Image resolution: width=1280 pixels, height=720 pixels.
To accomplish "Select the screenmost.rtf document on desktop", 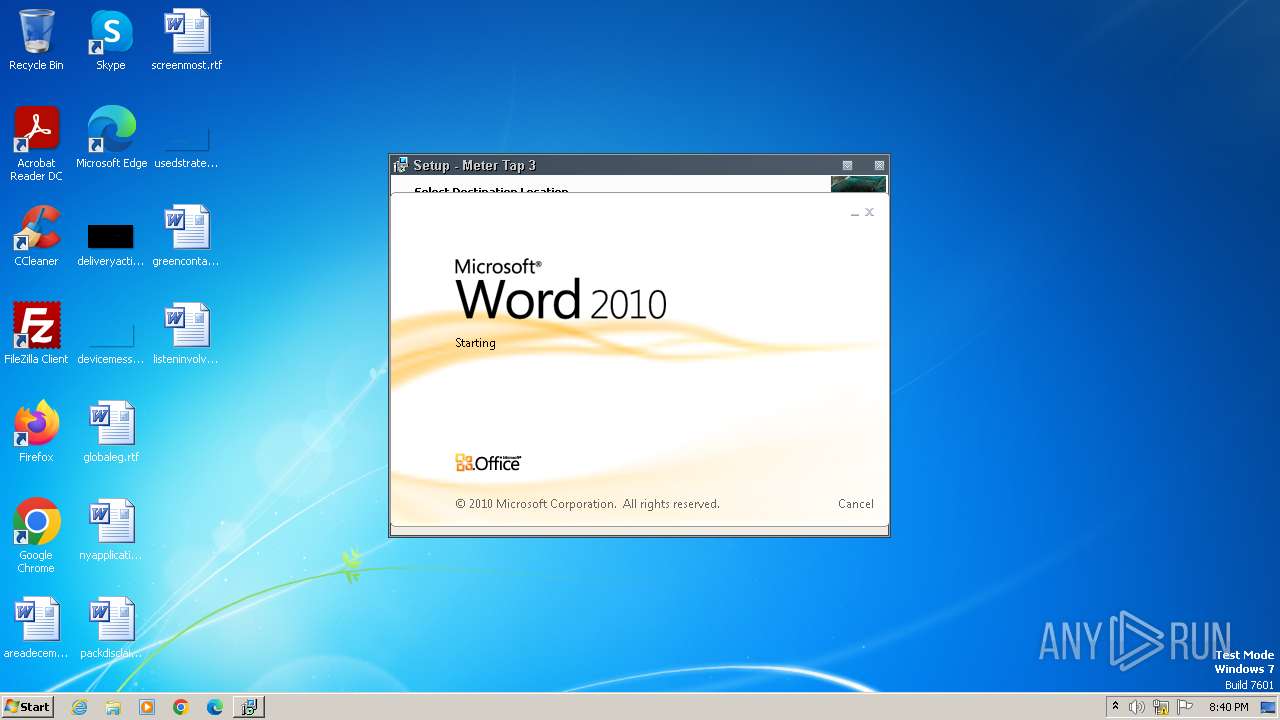I will coord(187,40).
